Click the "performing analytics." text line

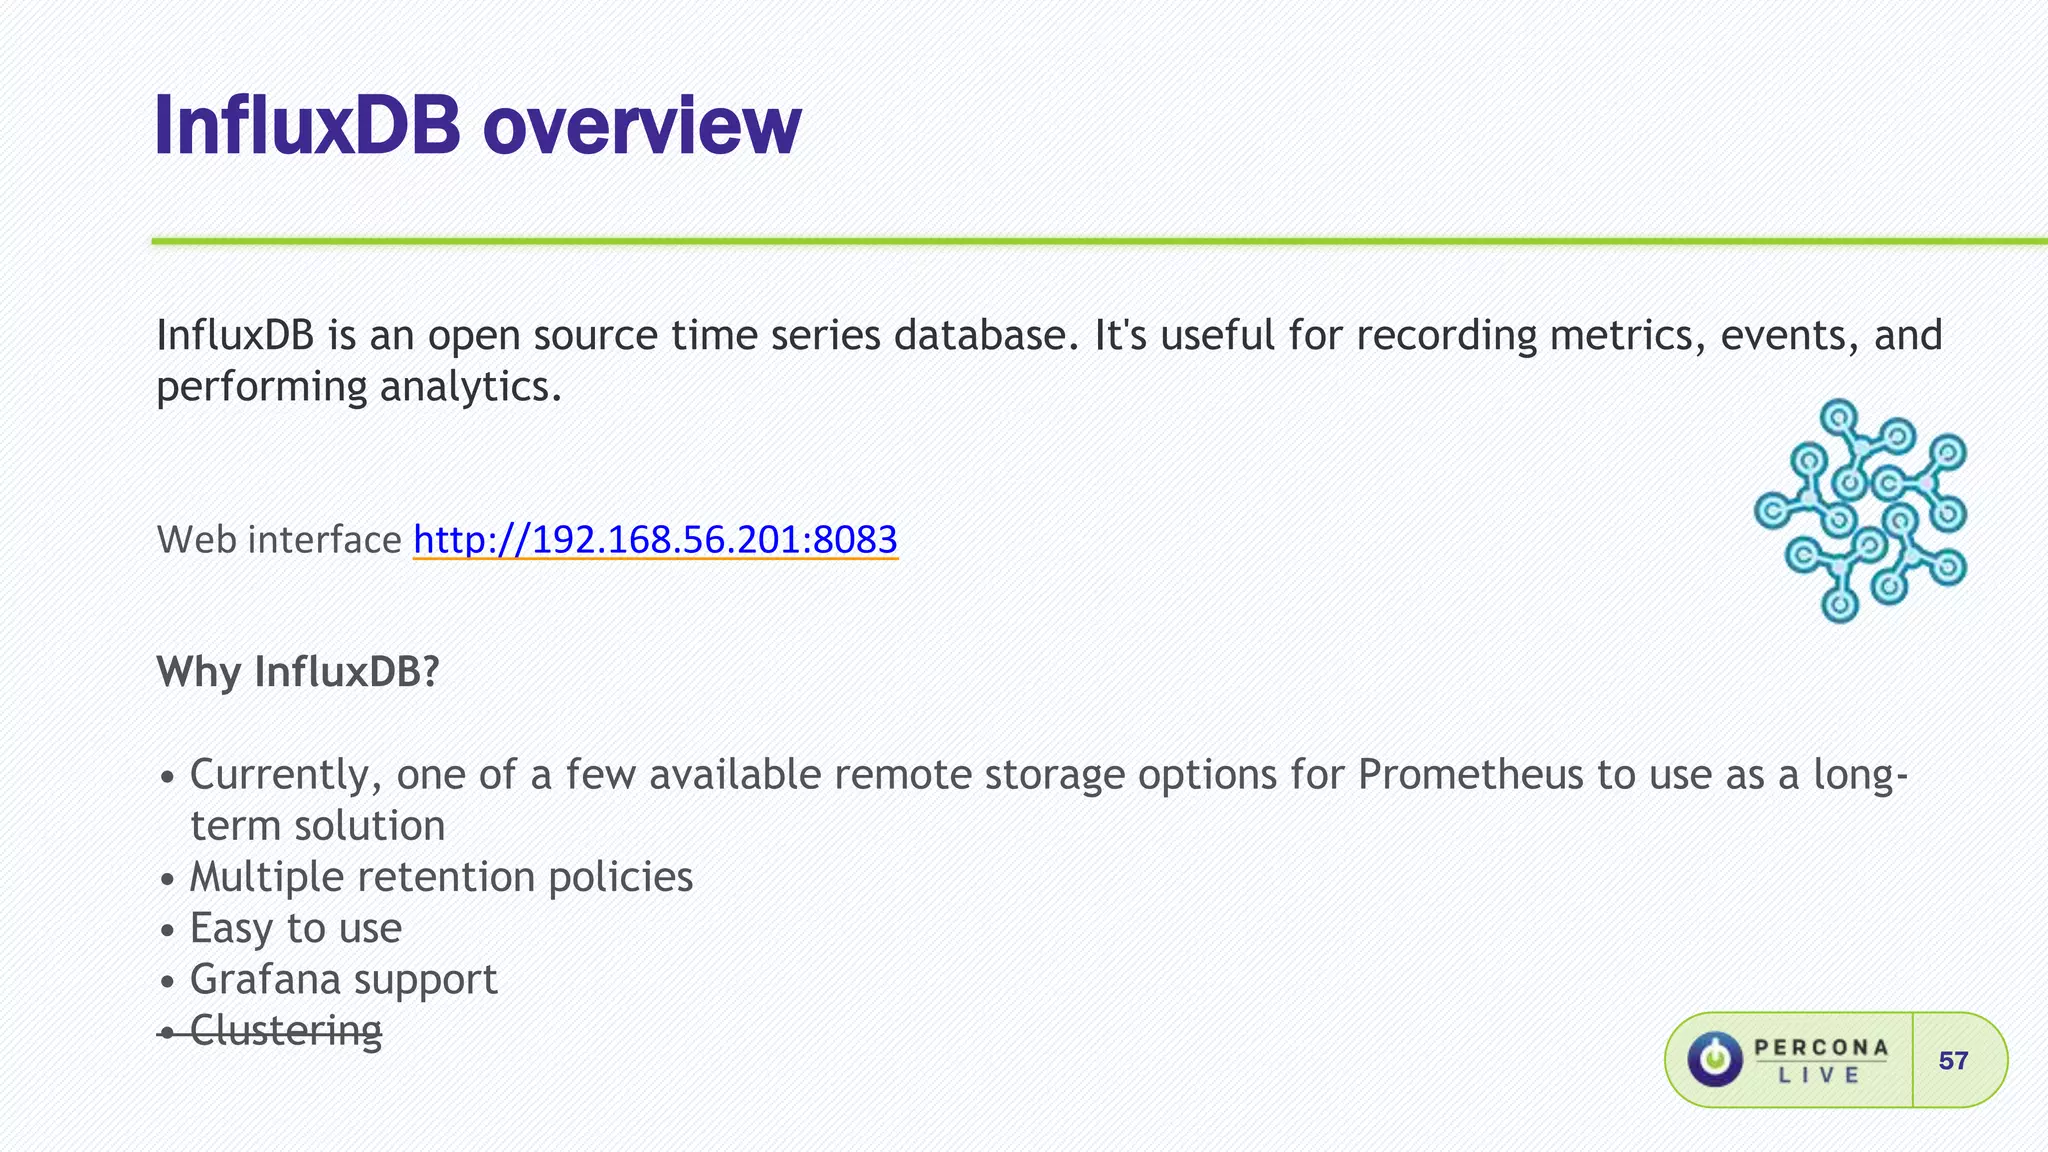pos(359,387)
